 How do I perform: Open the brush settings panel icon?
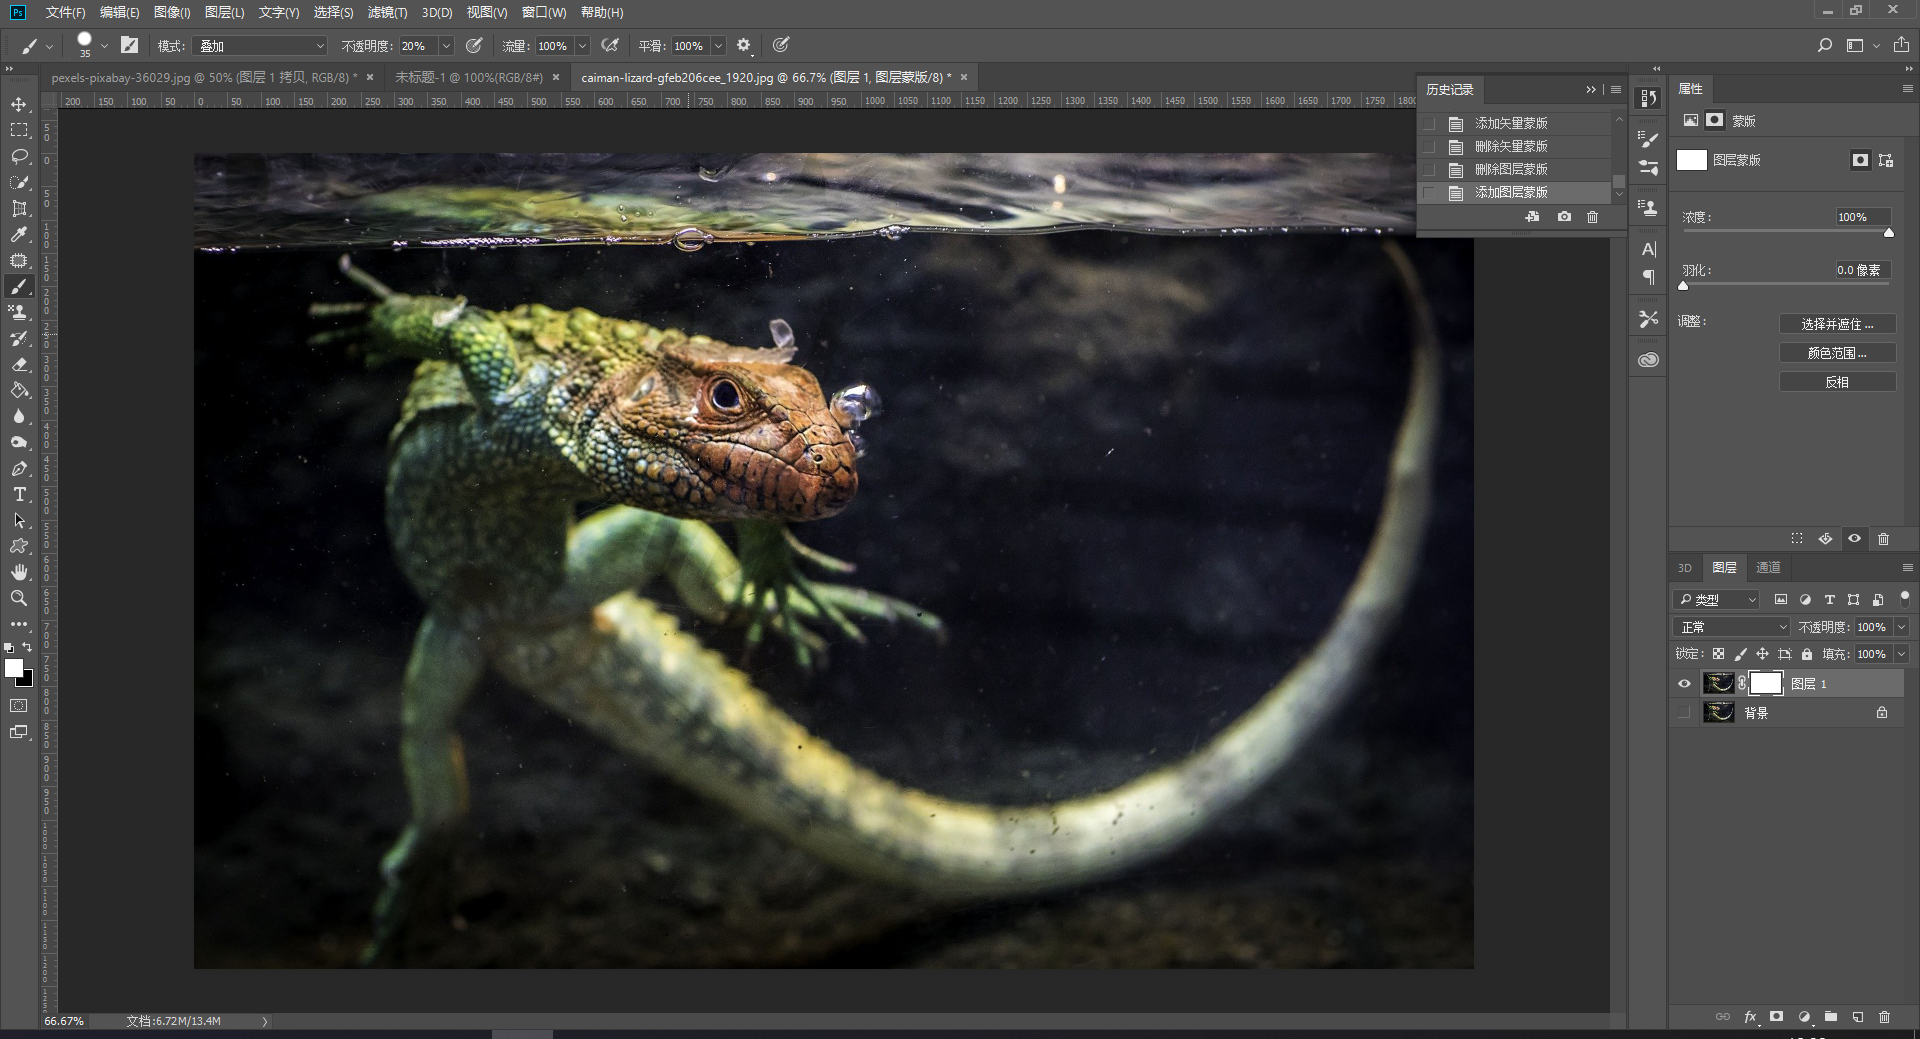129,45
